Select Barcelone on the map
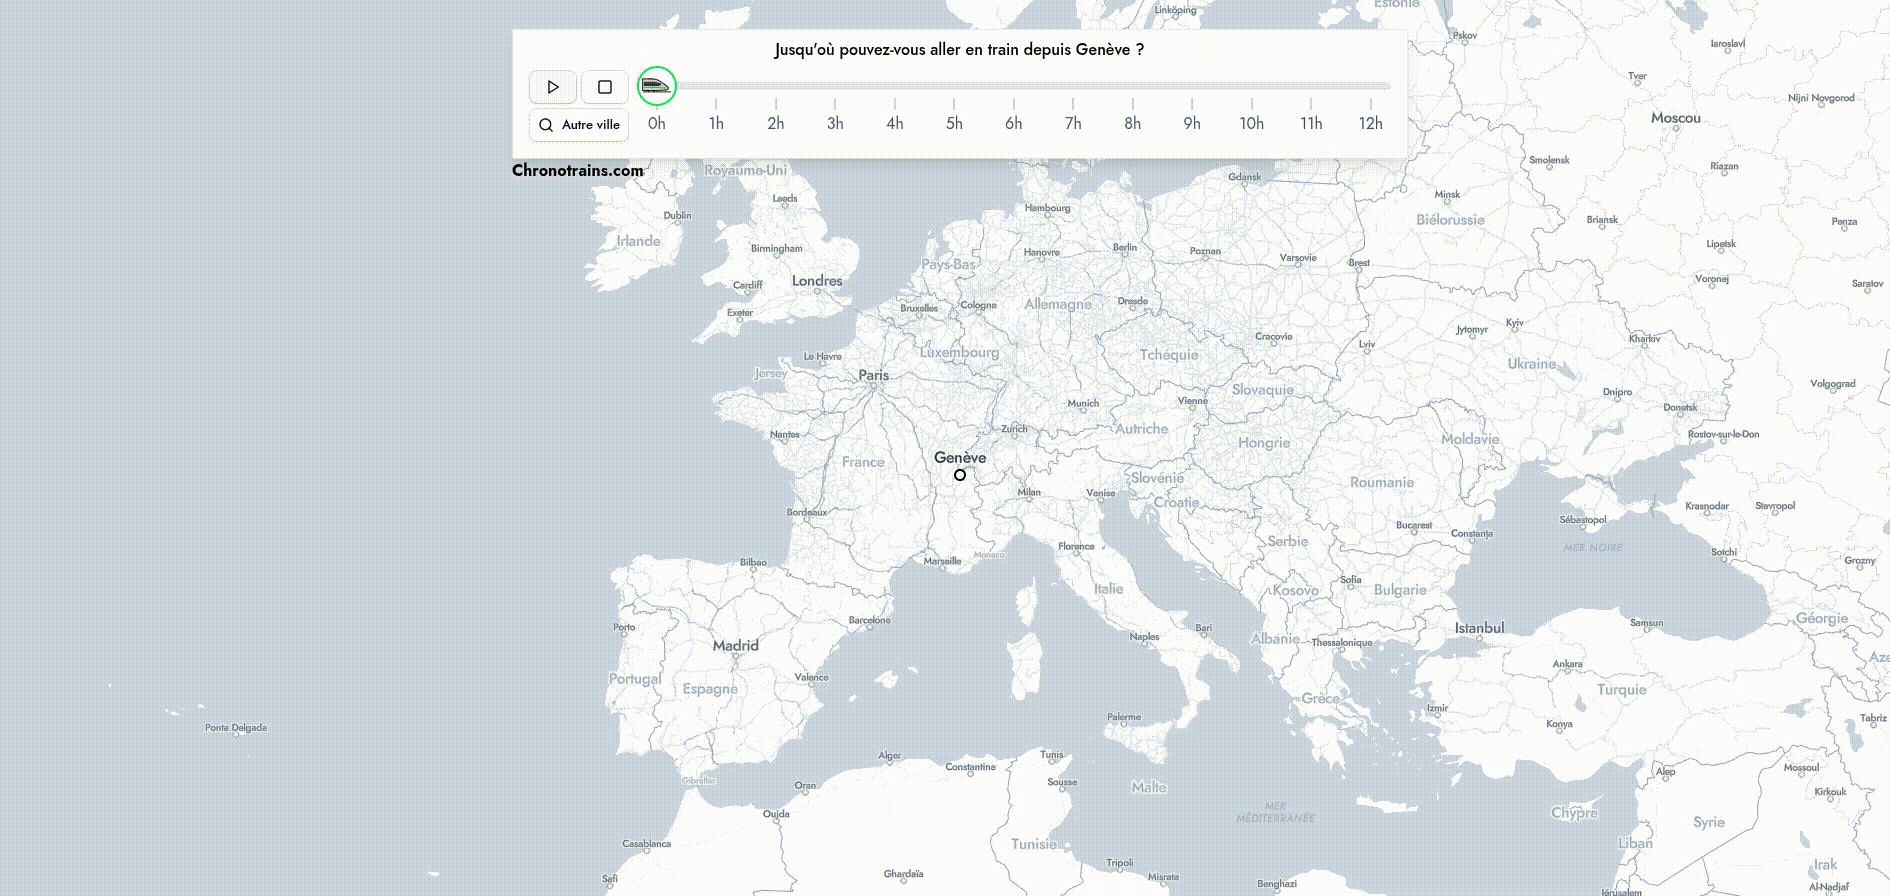 tap(869, 620)
